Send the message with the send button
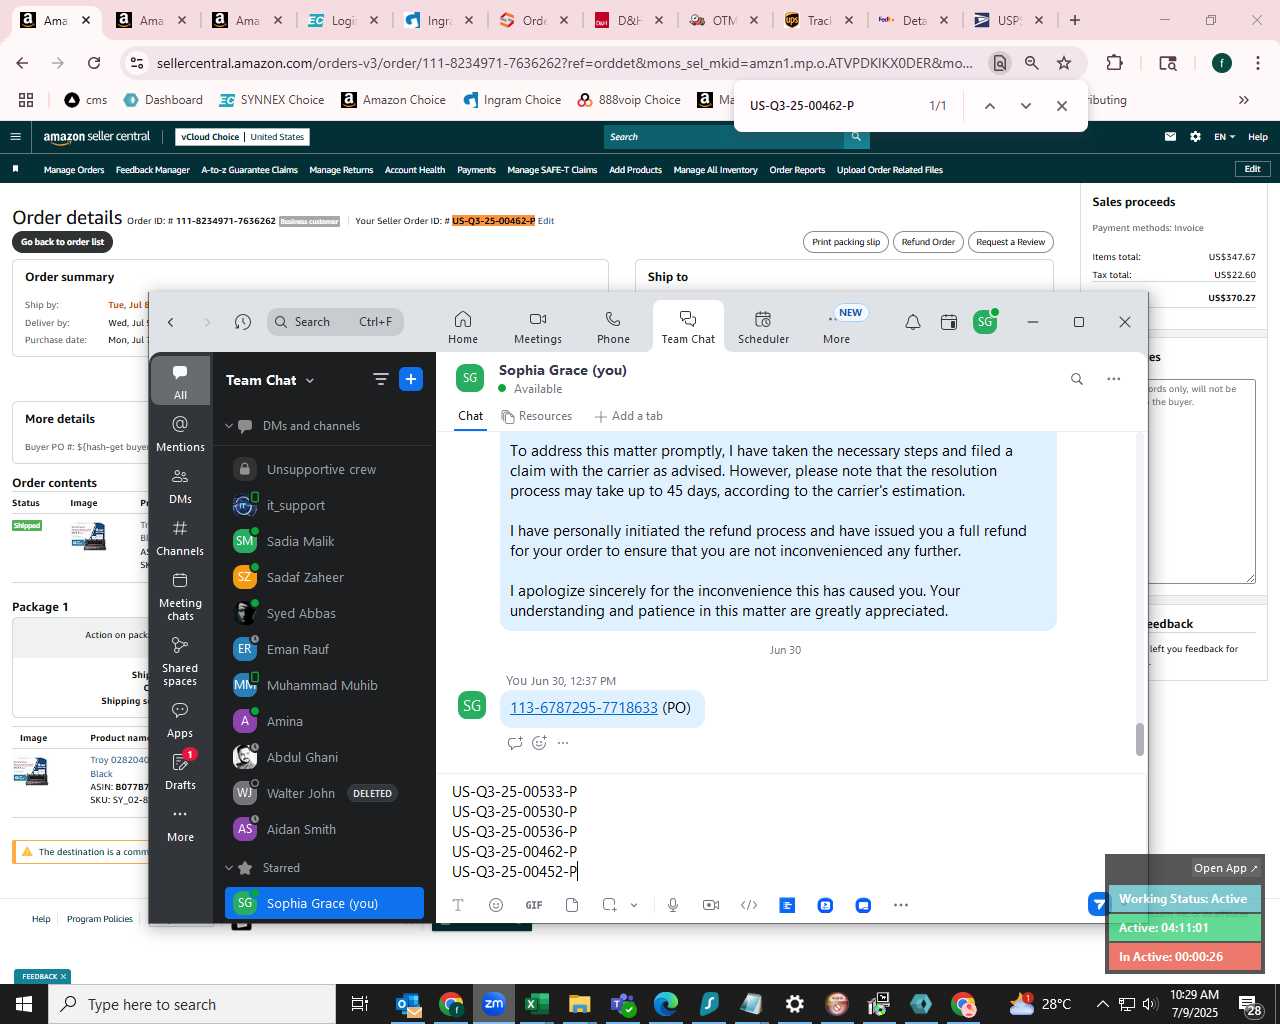Viewport: 1280px width, 1024px height. pyautogui.click(x=1098, y=904)
